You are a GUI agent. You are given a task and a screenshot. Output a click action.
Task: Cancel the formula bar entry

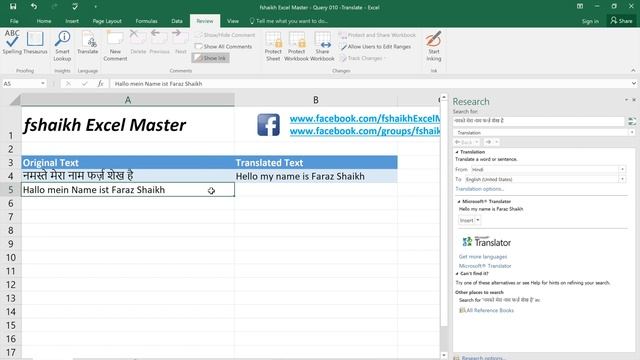[68, 84]
